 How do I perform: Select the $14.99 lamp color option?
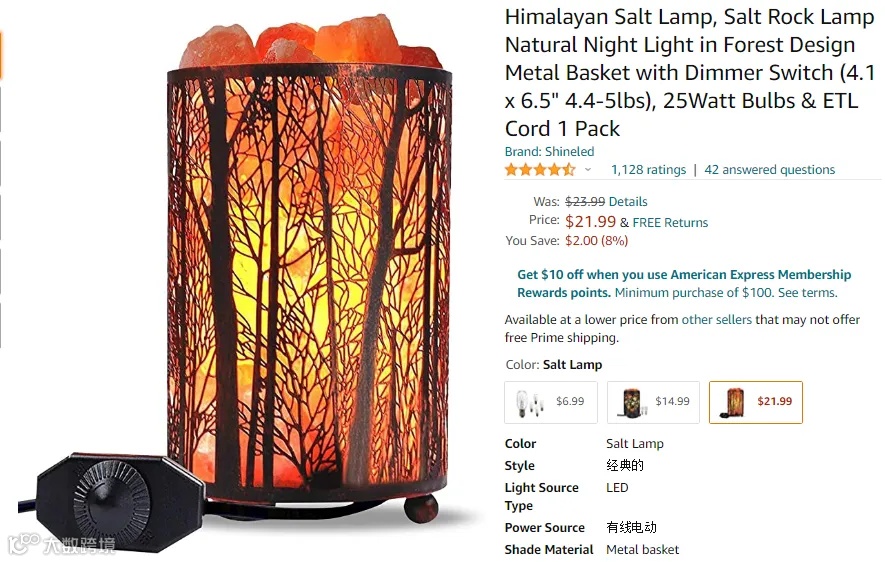pyautogui.click(x=653, y=402)
